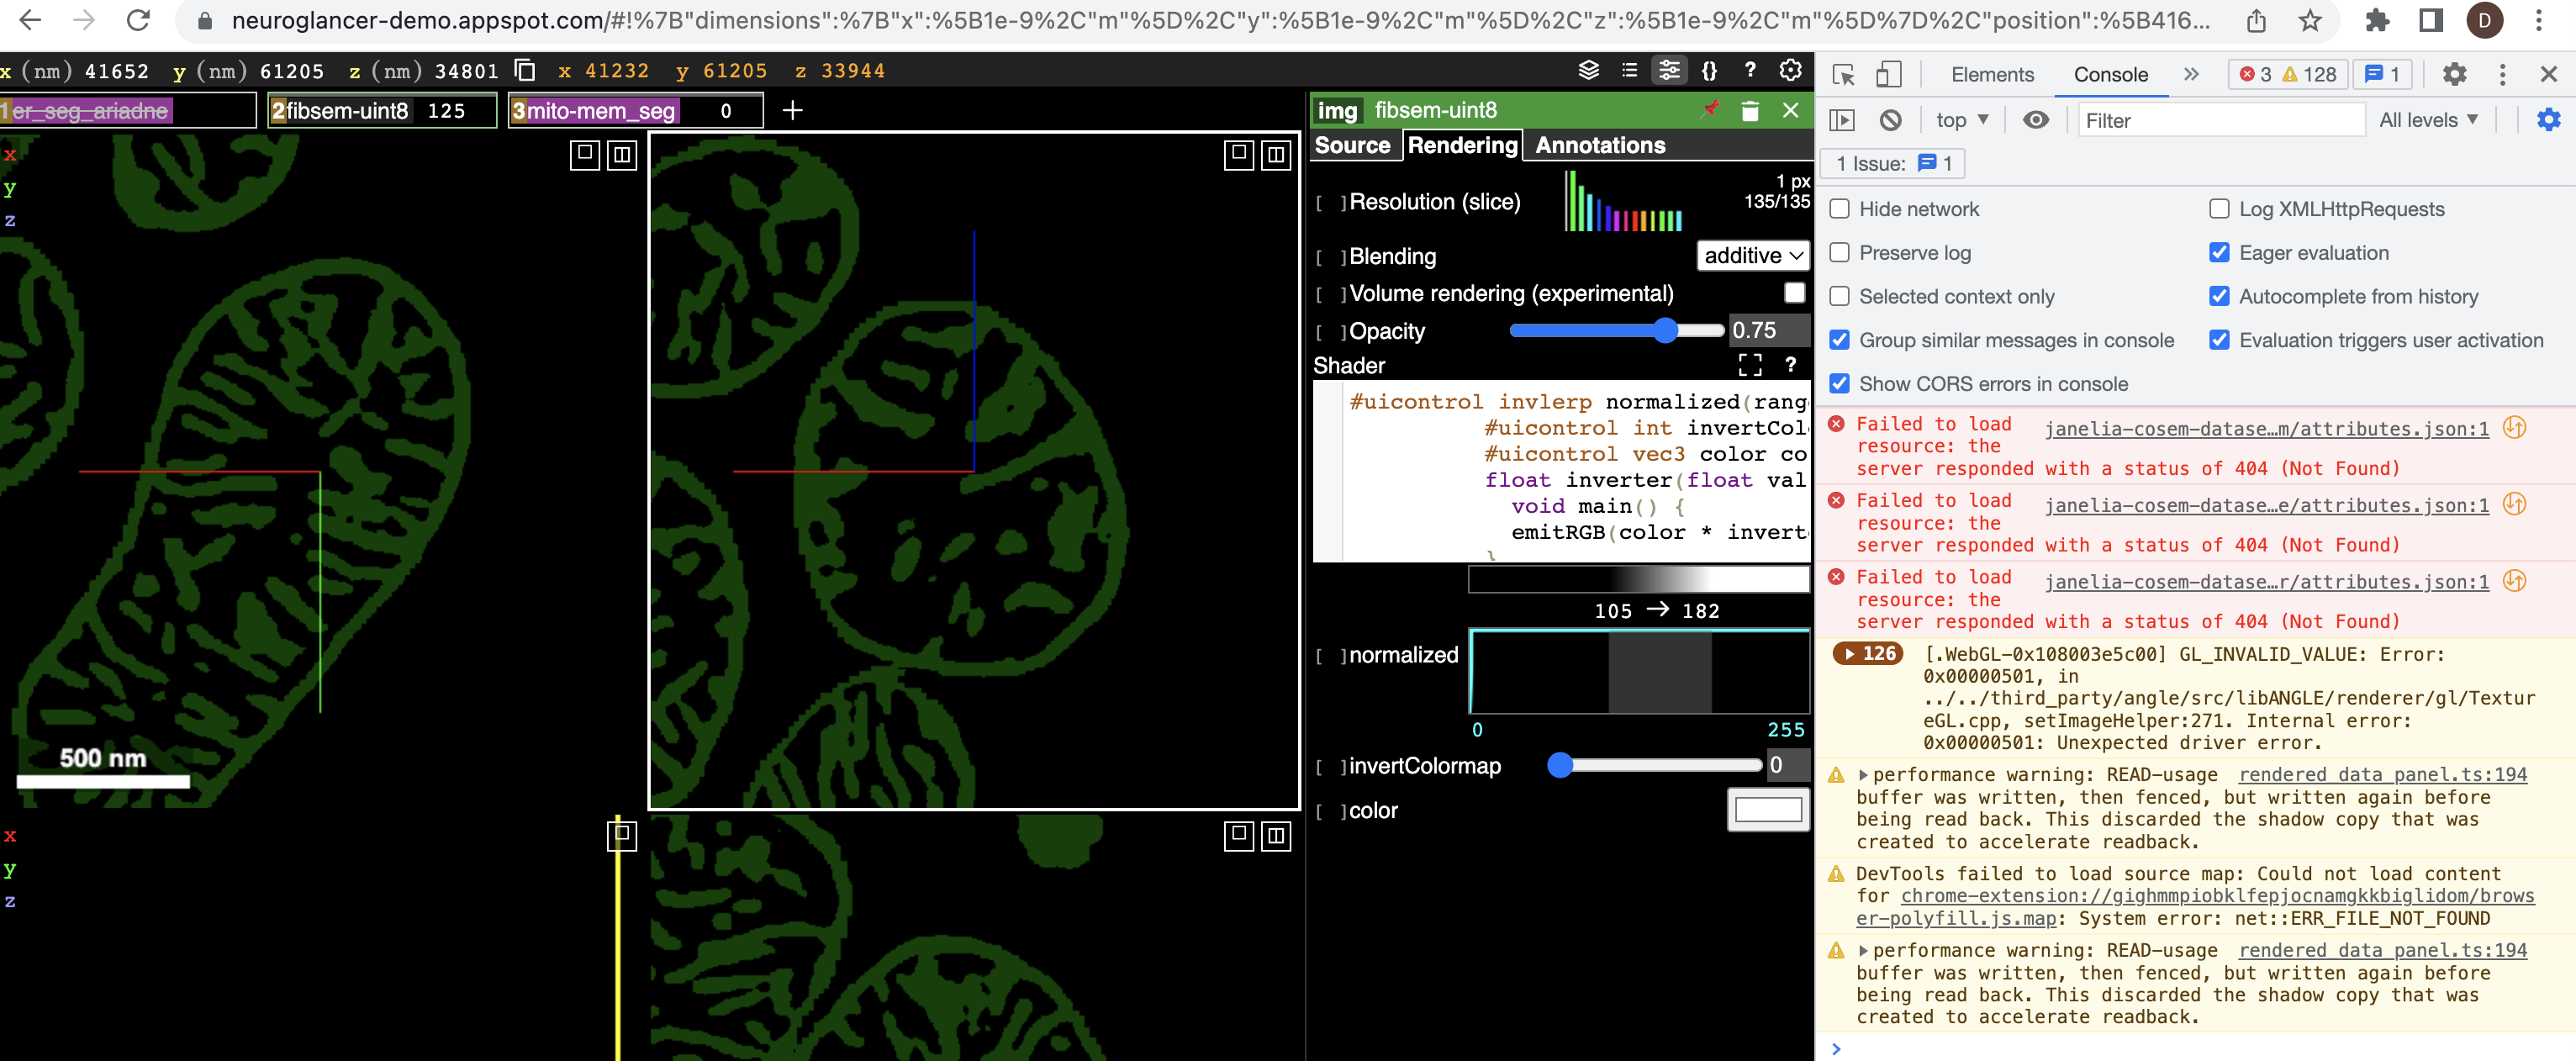Check the Hide network checkbox
The height and width of the screenshot is (1061, 2576).
click(x=1839, y=209)
